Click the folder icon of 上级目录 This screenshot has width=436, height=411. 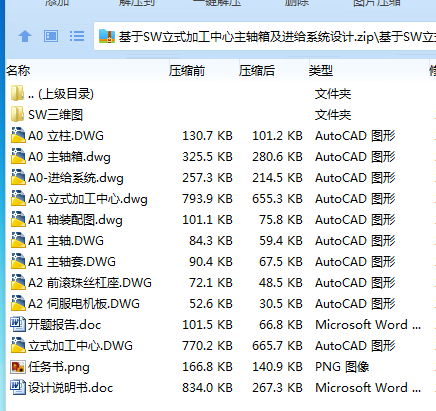(x=17, y=93)
